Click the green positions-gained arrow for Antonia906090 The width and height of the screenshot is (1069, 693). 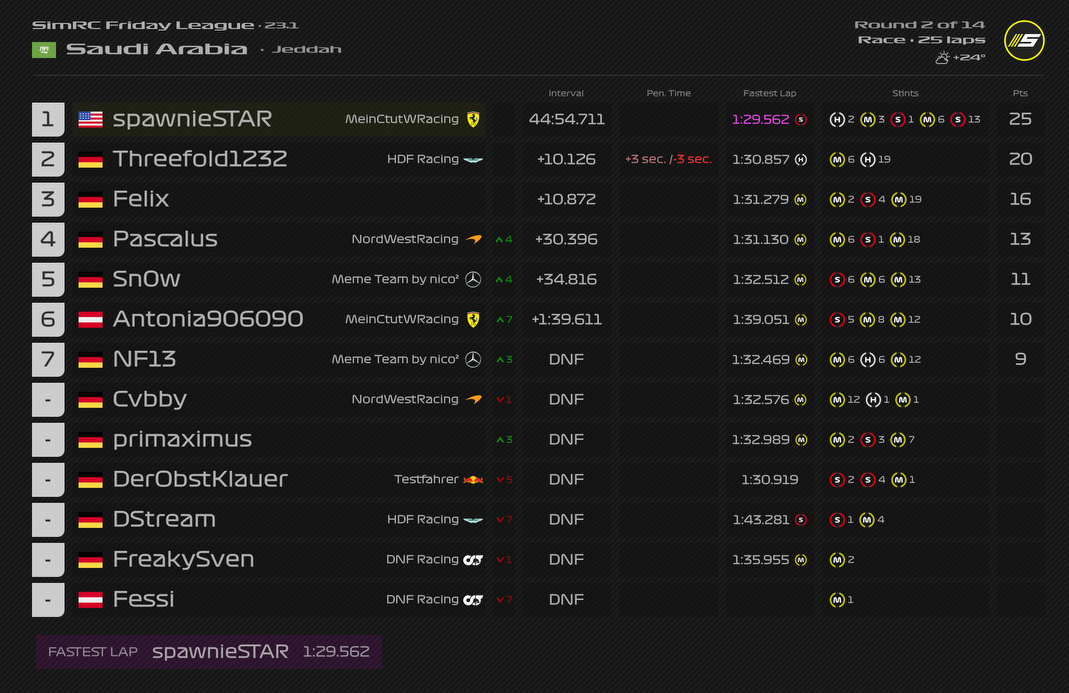[499, 320]
